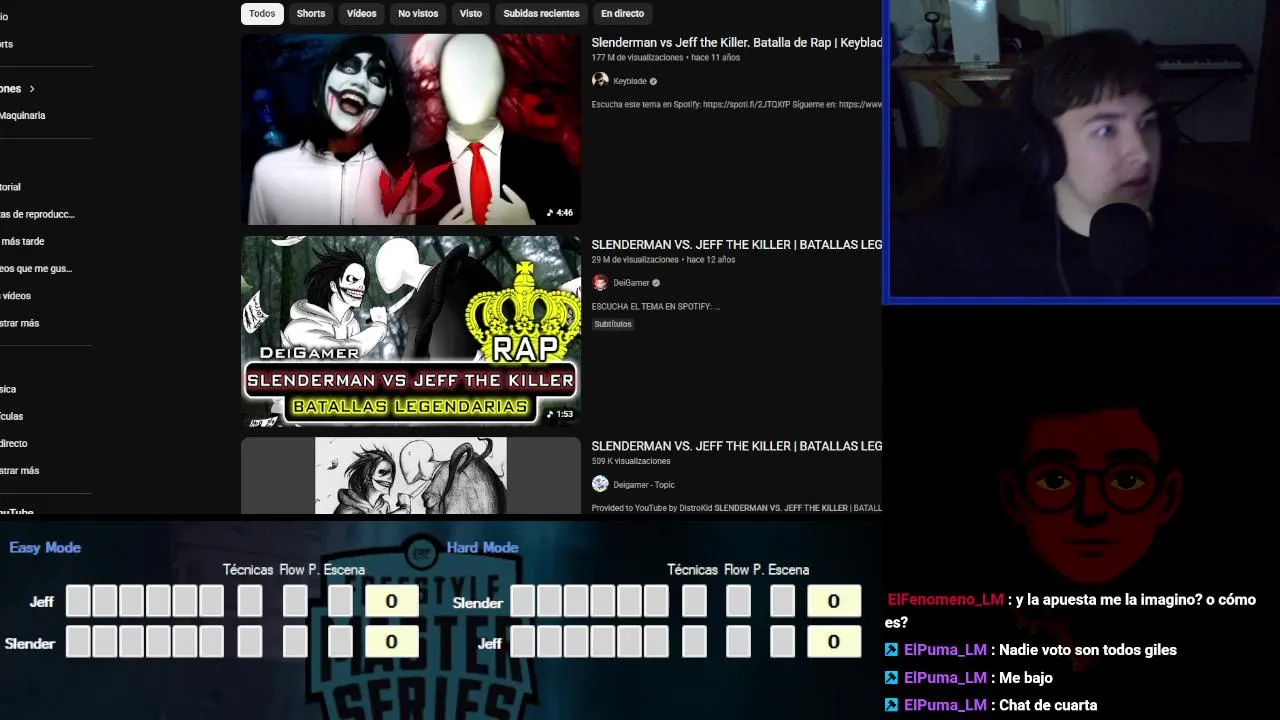Select the Visto filter chip

pyautogui.click(x=471, y=13)
